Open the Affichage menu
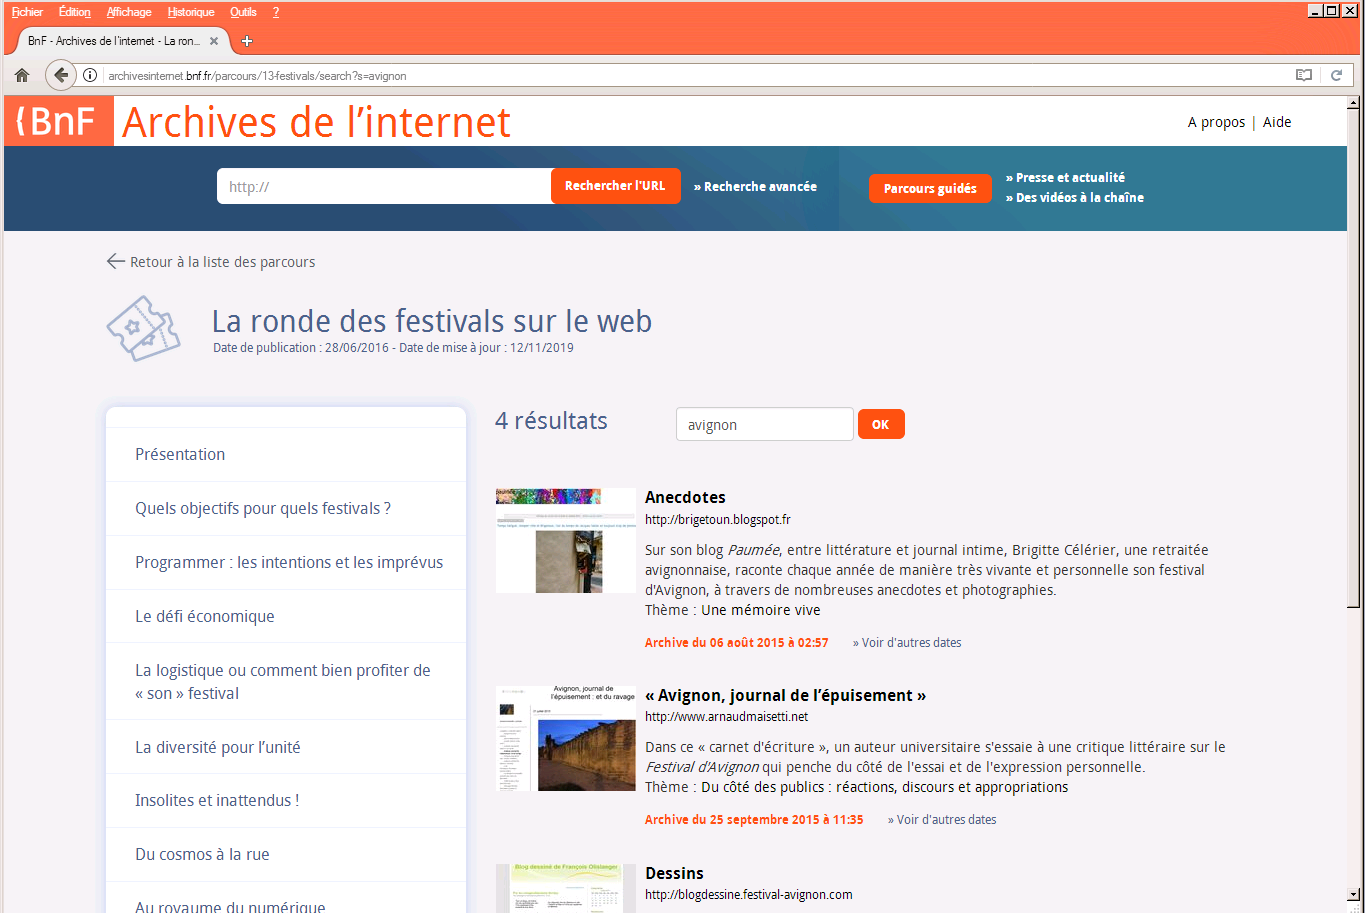Image resolution: width=1365 pixels, height=913 pixels. (x=129, y=12)
